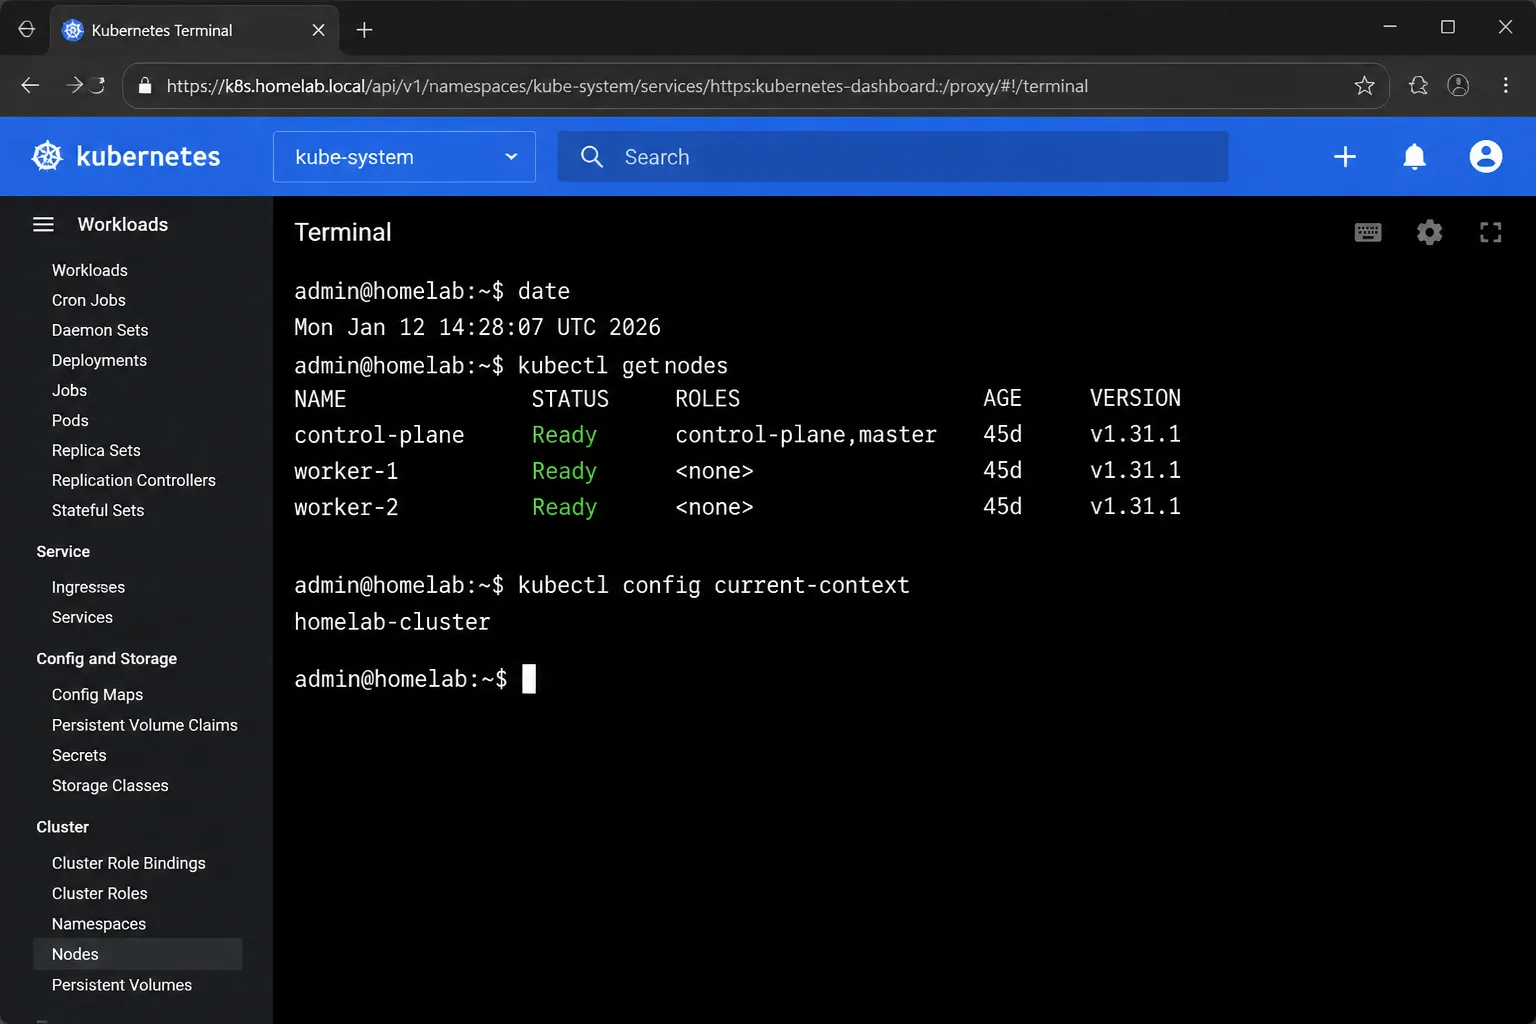1536x1024 pixels.
Task: Open the user account avatar icon
Action: [1486, 156]
